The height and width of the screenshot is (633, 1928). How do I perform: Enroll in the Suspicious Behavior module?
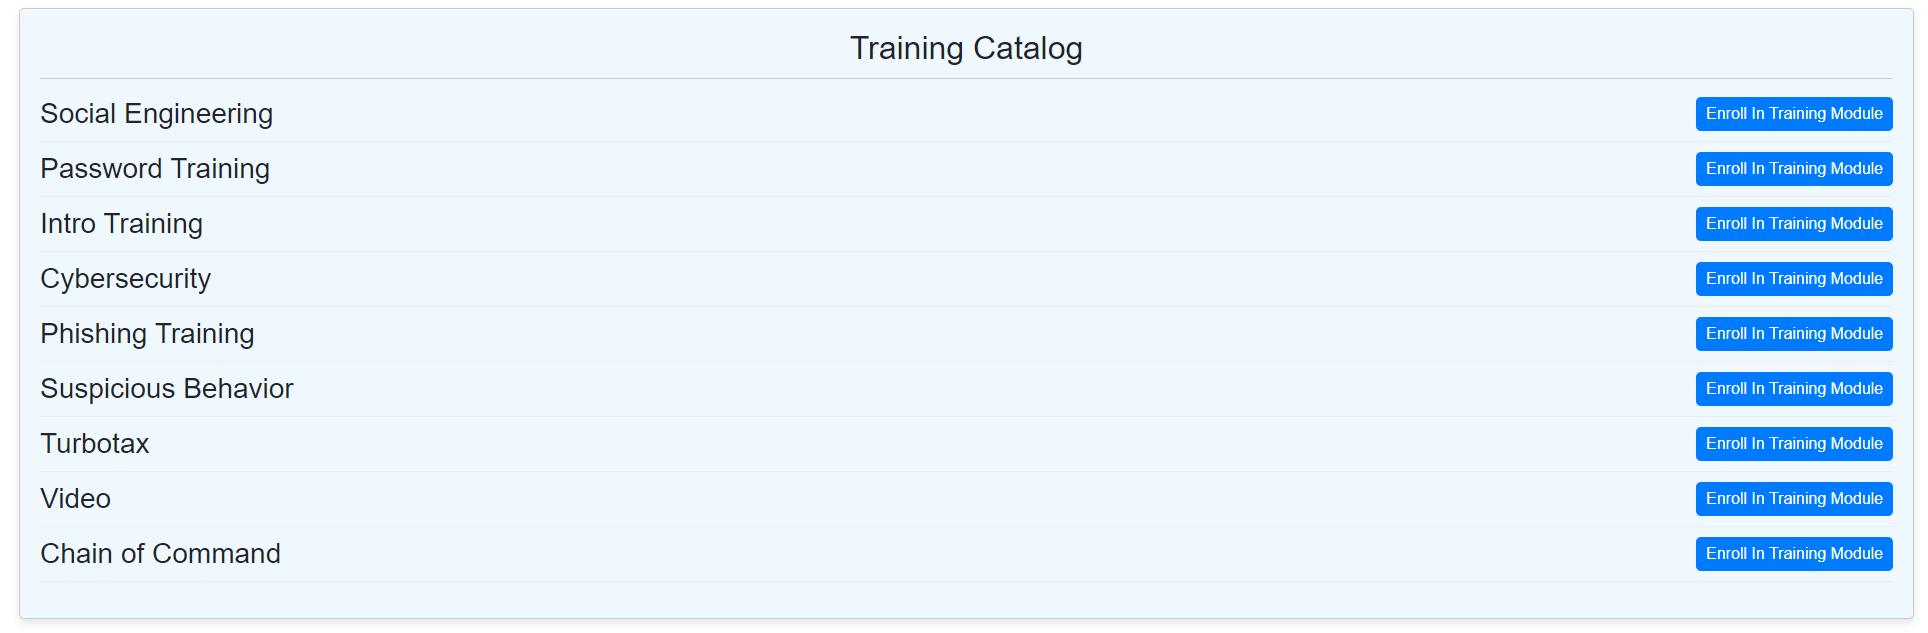tap(1794, 389)
